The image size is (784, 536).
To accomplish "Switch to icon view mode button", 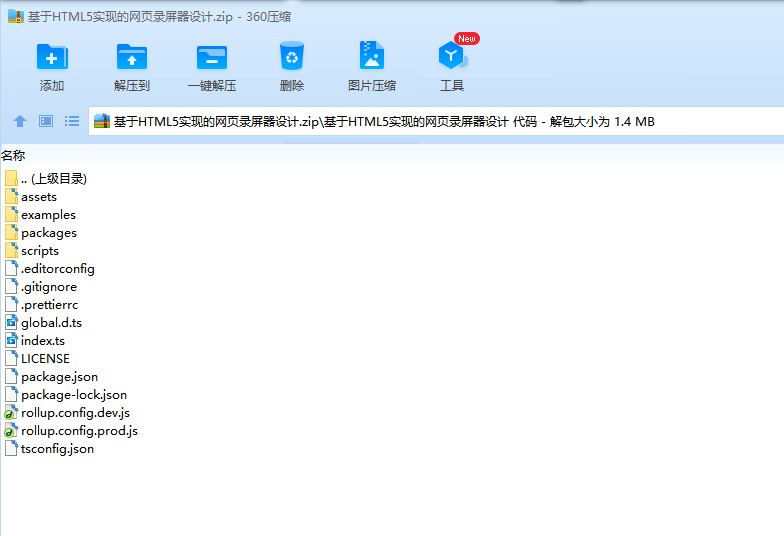I will coord(46,121).
